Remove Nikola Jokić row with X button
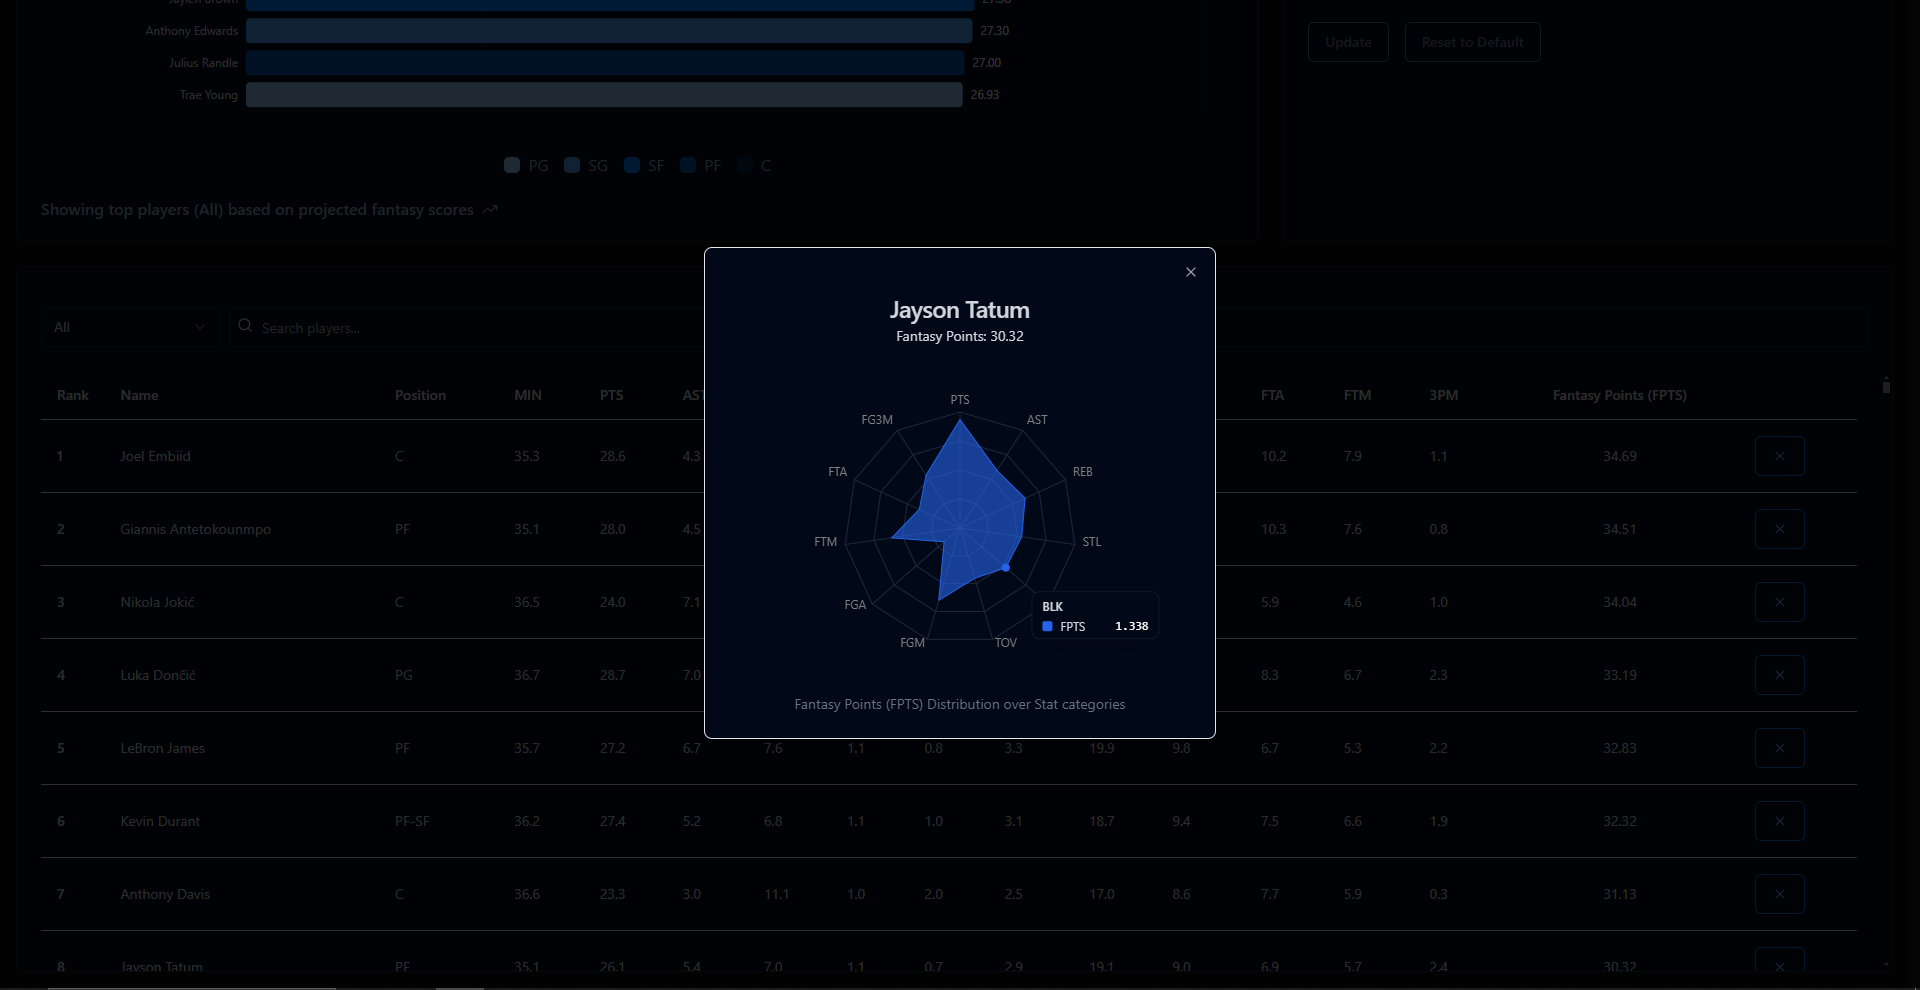This screenshot has height=990, width=1920. [x=1779, y=602]
